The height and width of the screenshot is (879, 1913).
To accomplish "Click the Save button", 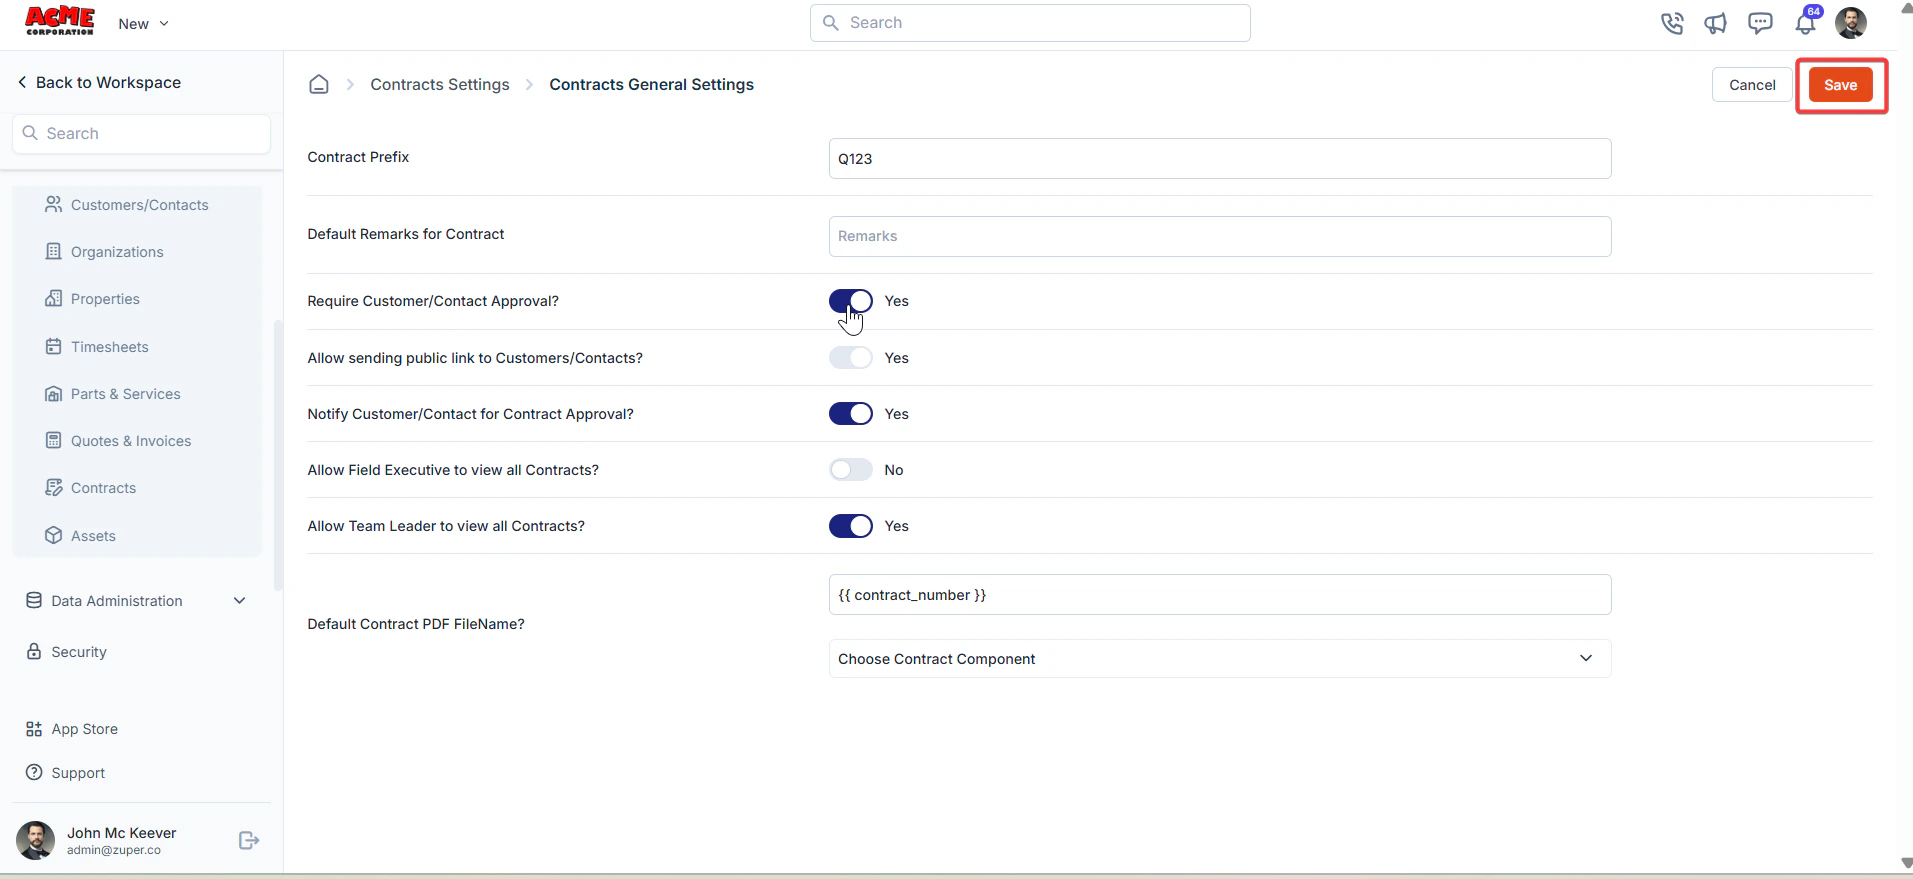I will tap(1840, 85).
